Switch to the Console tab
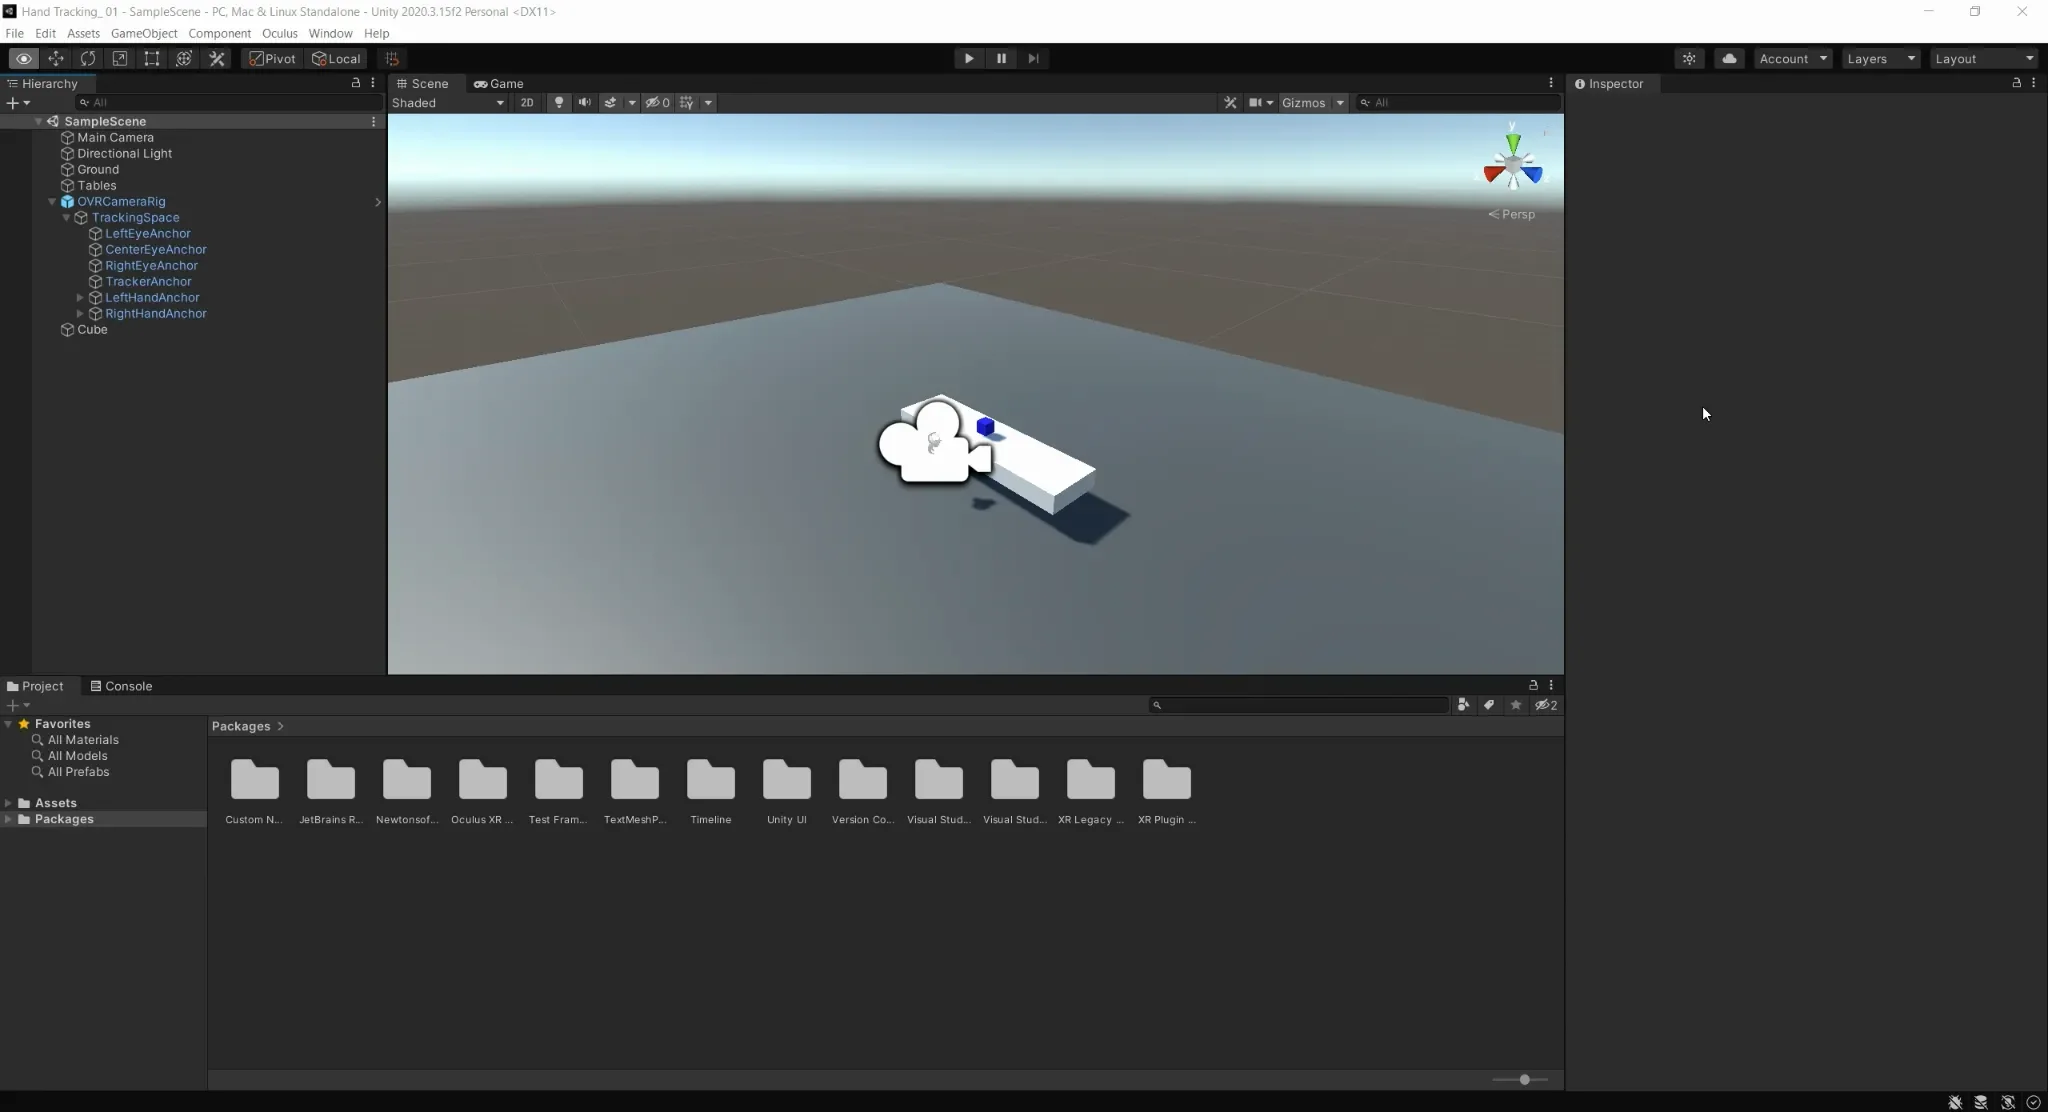This screenshot has width=2048, height=1112. pyautogui.click(x=129, y=686)
